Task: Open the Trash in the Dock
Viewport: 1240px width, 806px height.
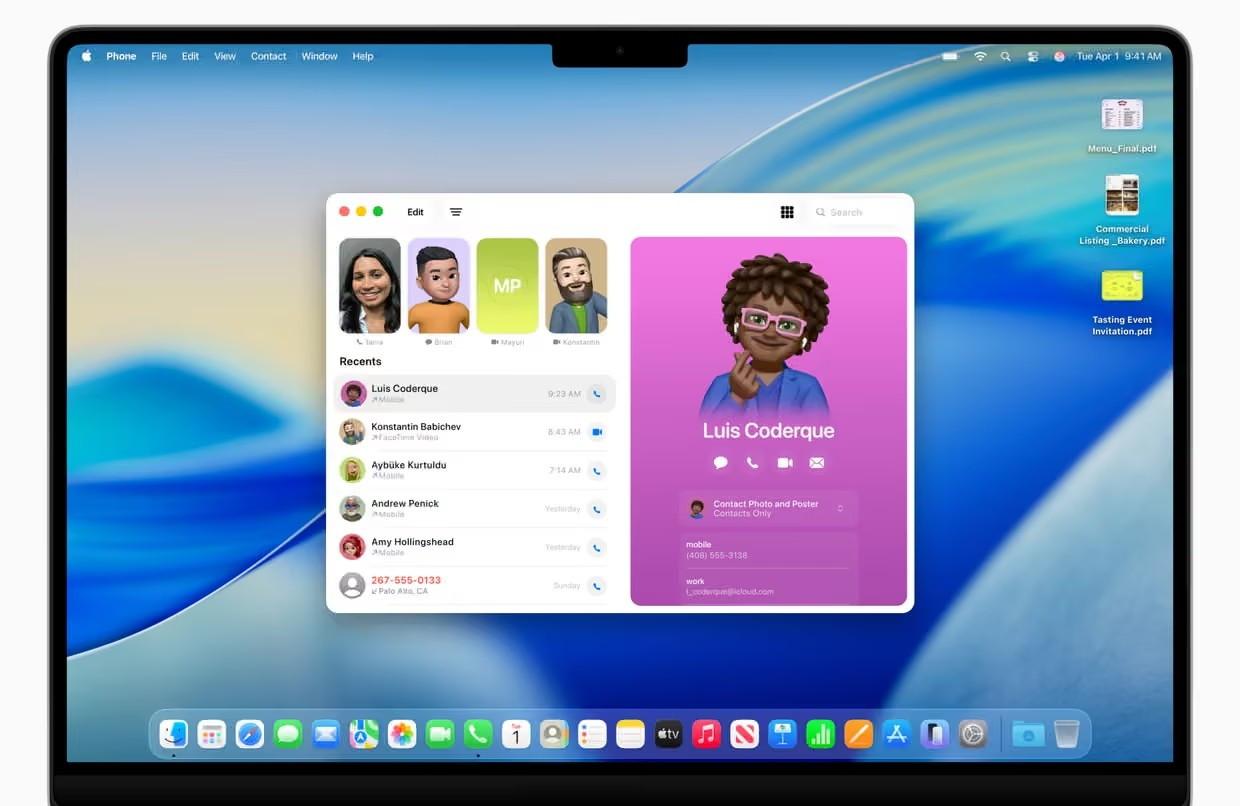Action: click(x=1066, y=734)
